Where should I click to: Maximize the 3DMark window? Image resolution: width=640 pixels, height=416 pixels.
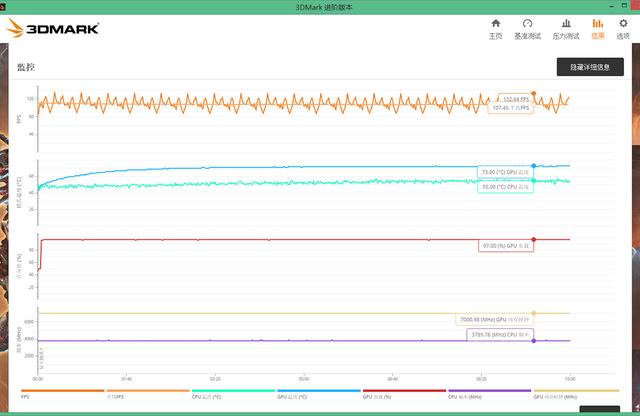point(624,6)
